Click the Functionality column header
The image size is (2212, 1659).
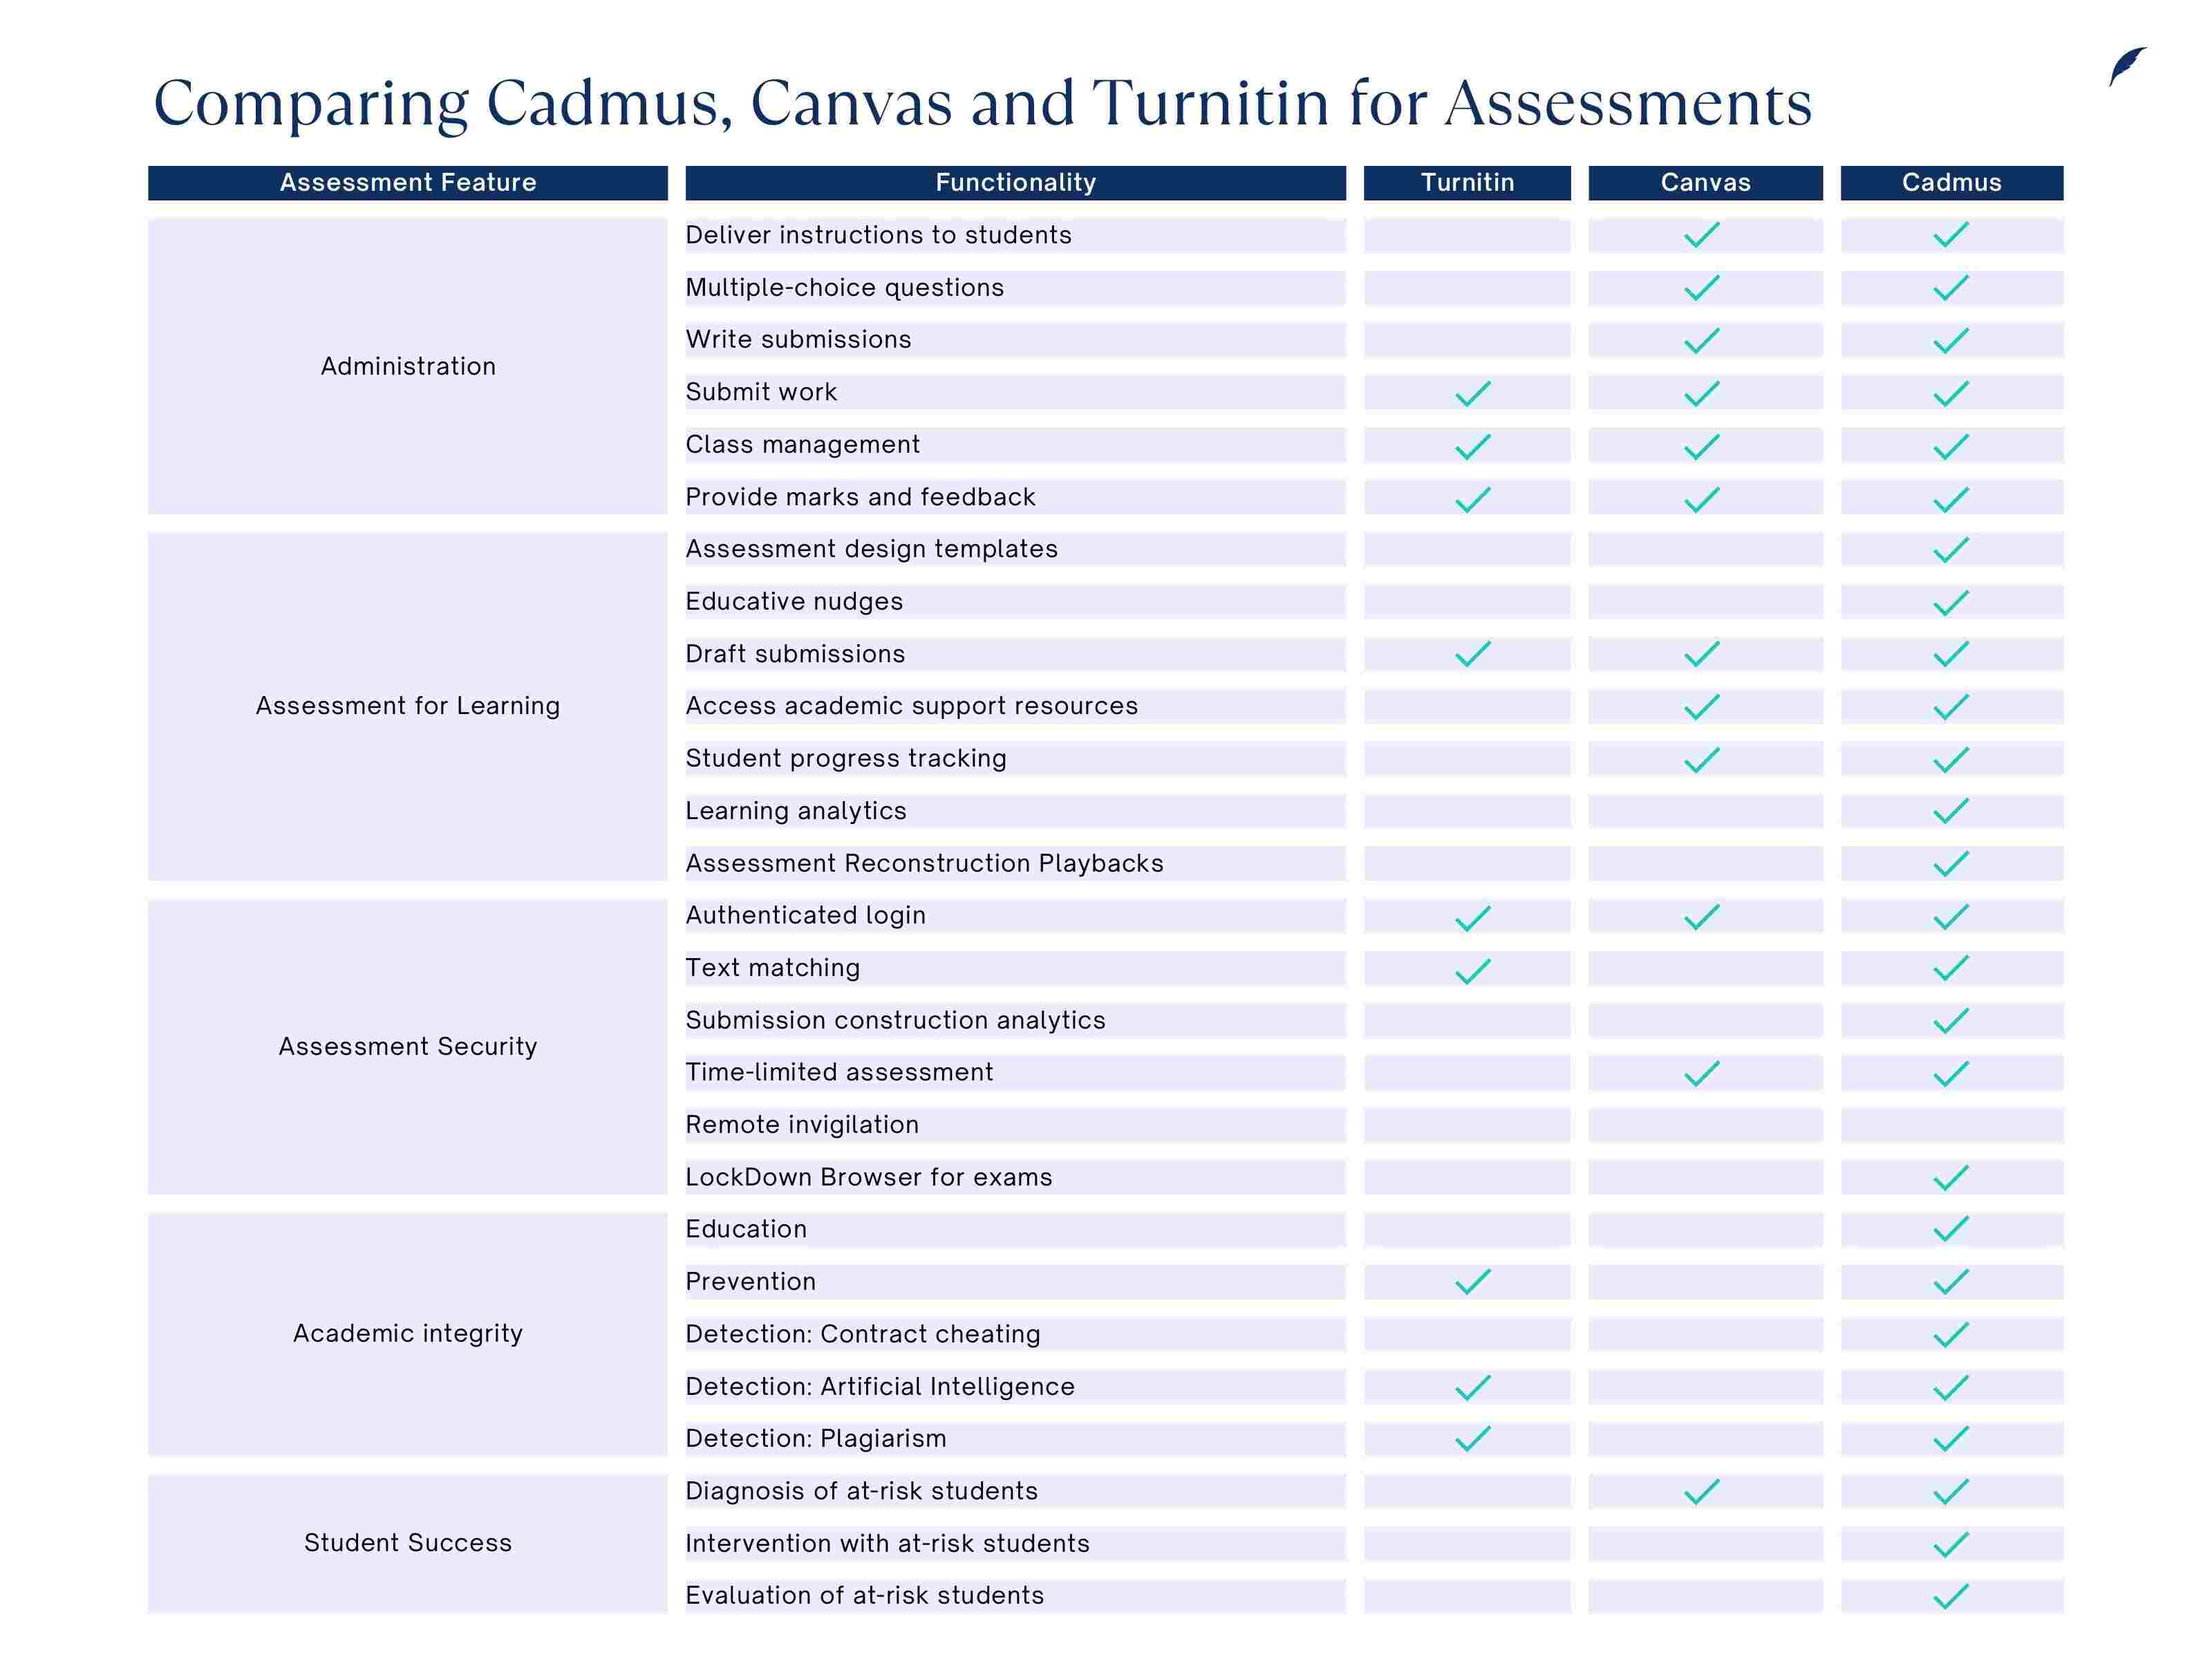(1016, 183)
